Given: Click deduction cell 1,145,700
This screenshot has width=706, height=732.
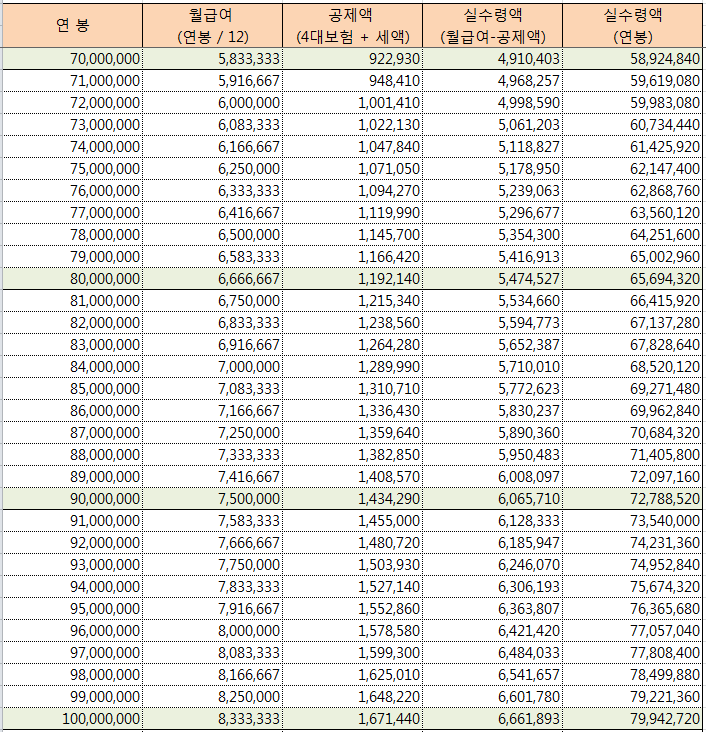Looking at the screenshot, I should pos(353,234).
